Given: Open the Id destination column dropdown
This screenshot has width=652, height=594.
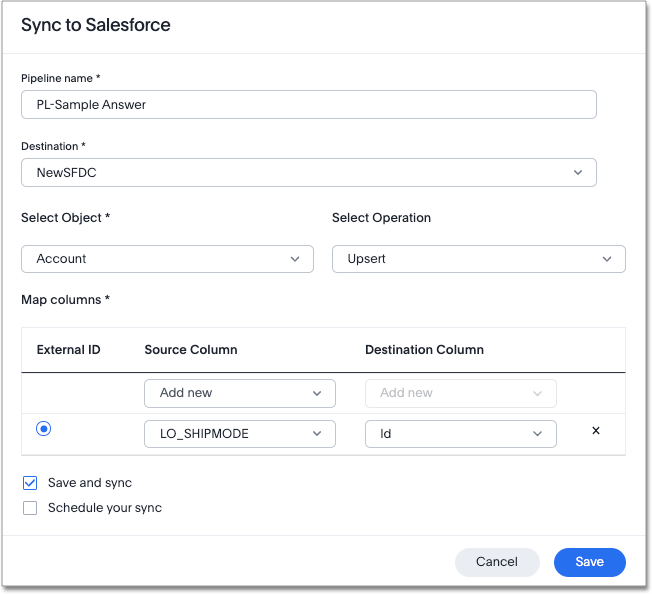Looking at the screenshot, I should (x=460, y=434).
